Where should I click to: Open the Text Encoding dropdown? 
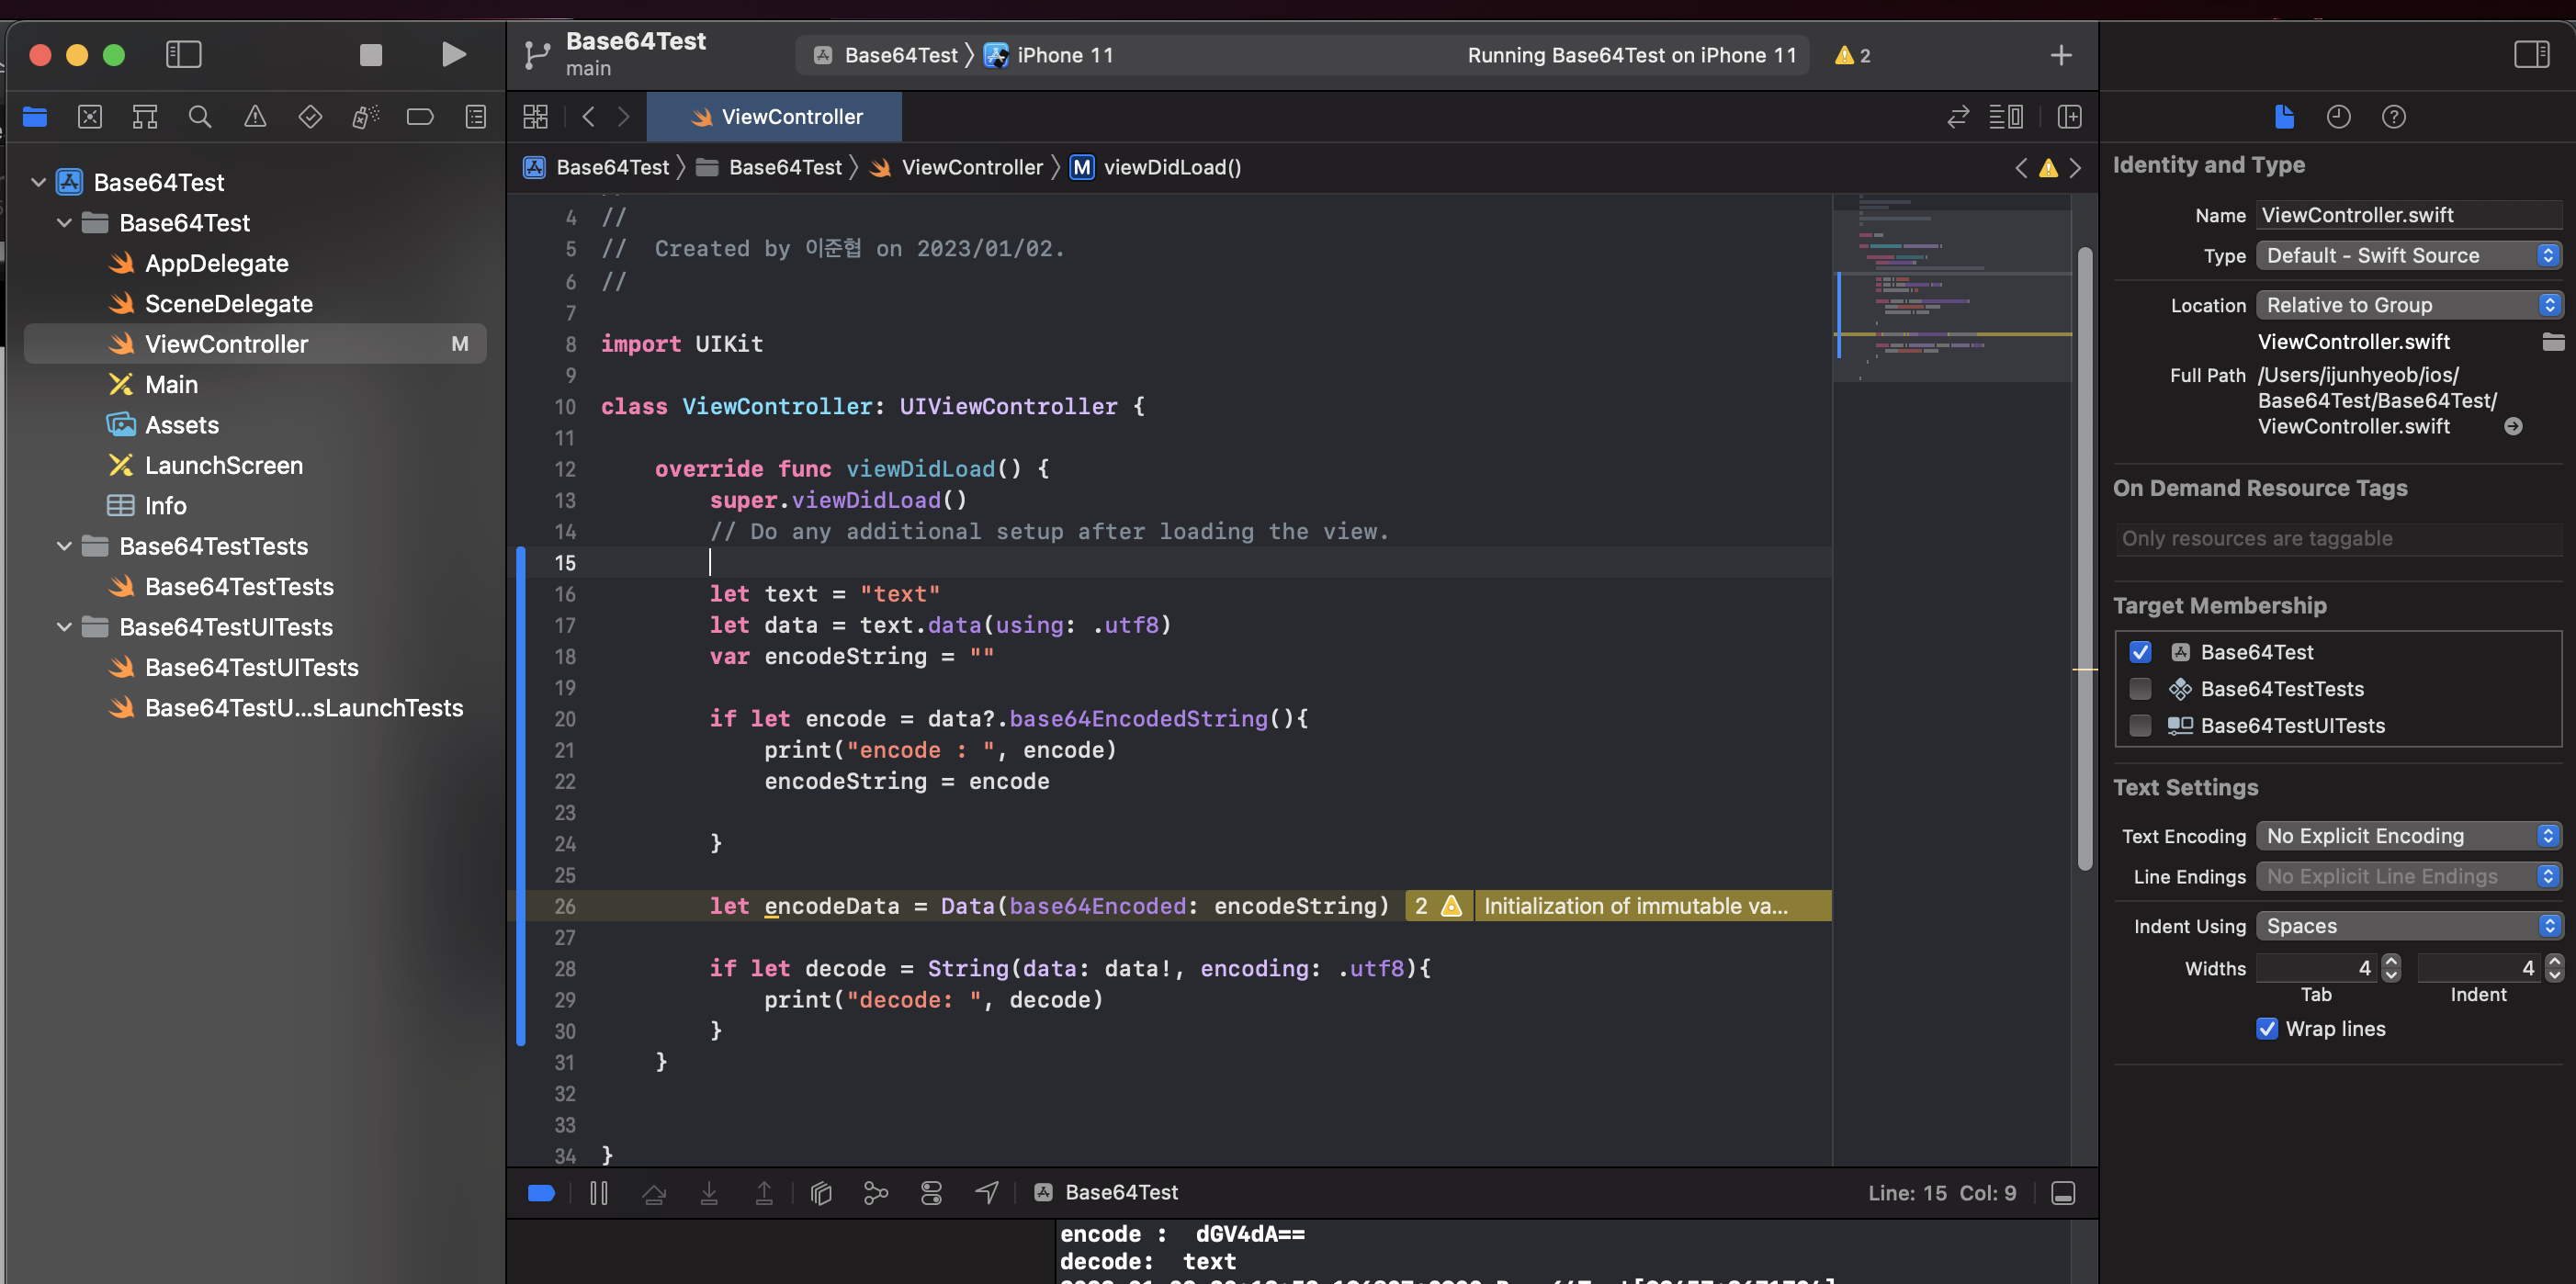2408,836
